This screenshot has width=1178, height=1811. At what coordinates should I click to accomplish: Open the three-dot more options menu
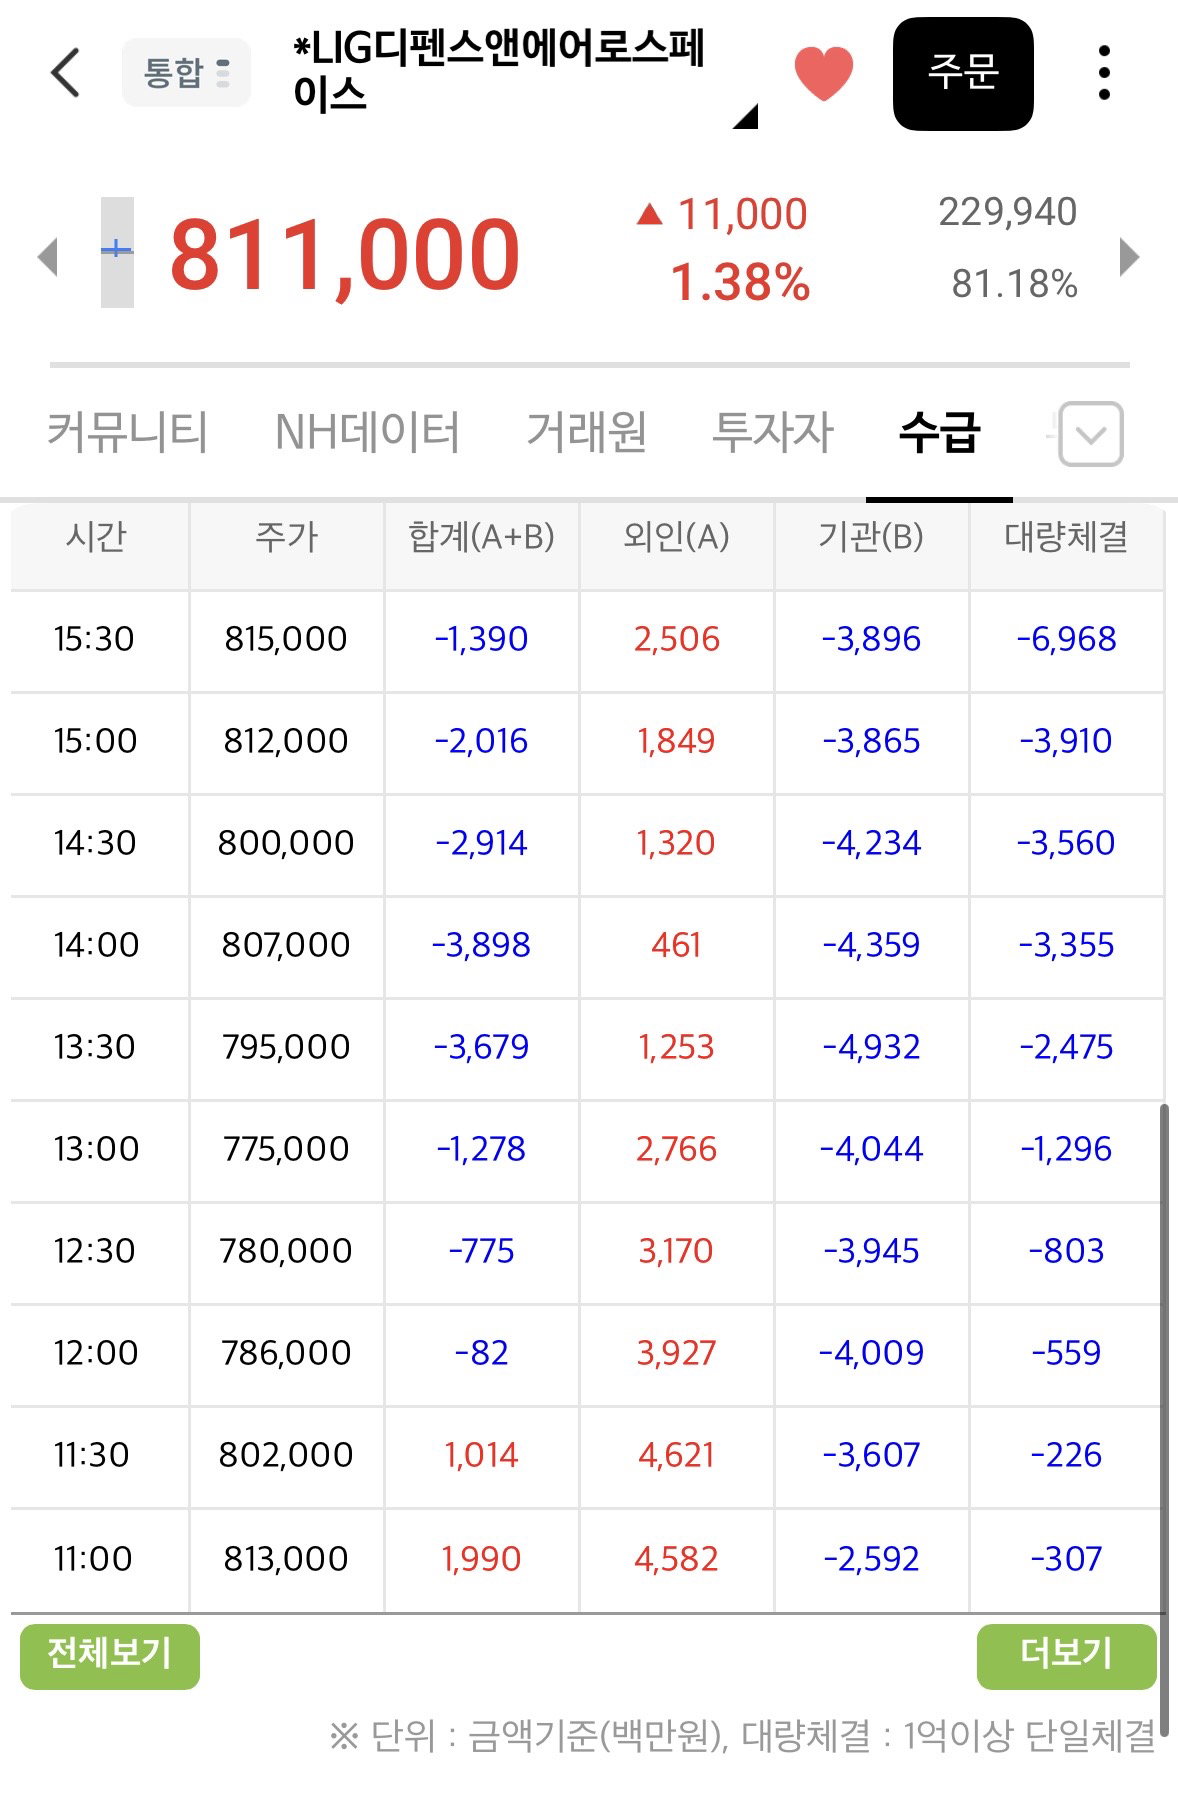[x=1104, y=73]
